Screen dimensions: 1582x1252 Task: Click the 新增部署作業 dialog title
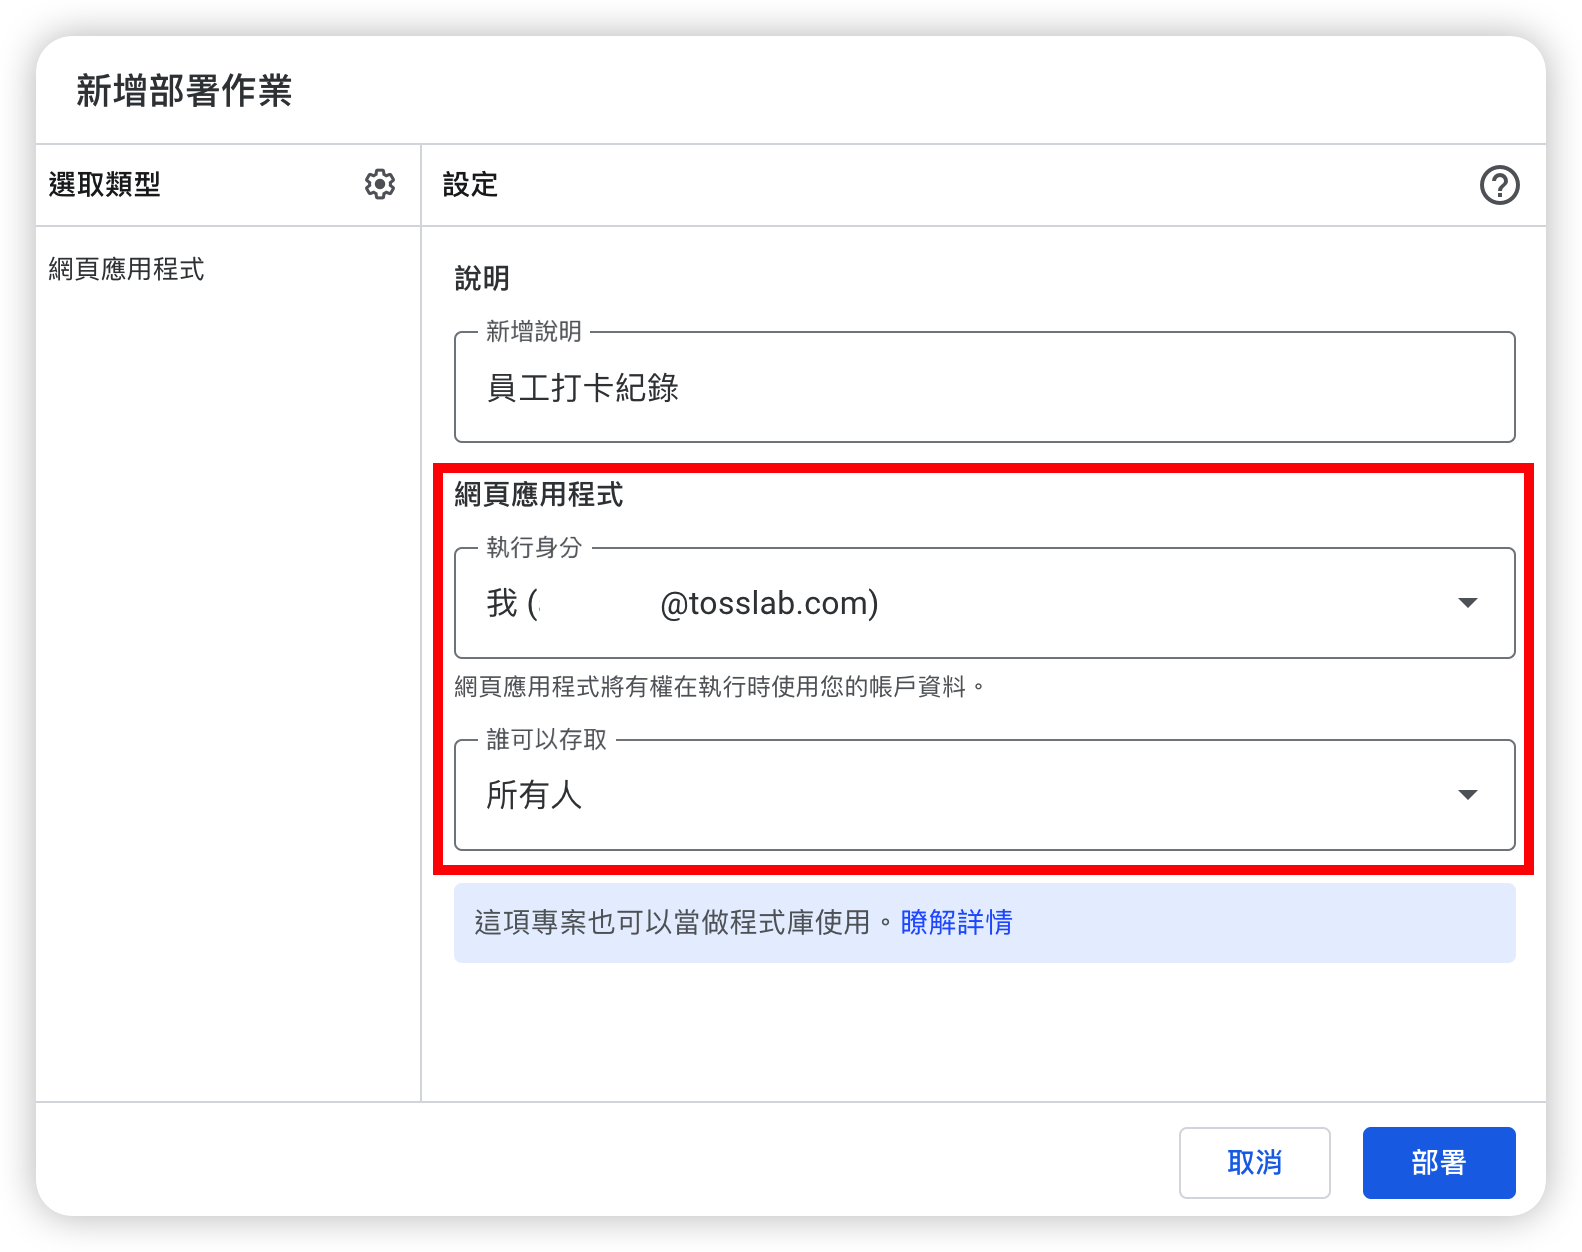(184, 91)
